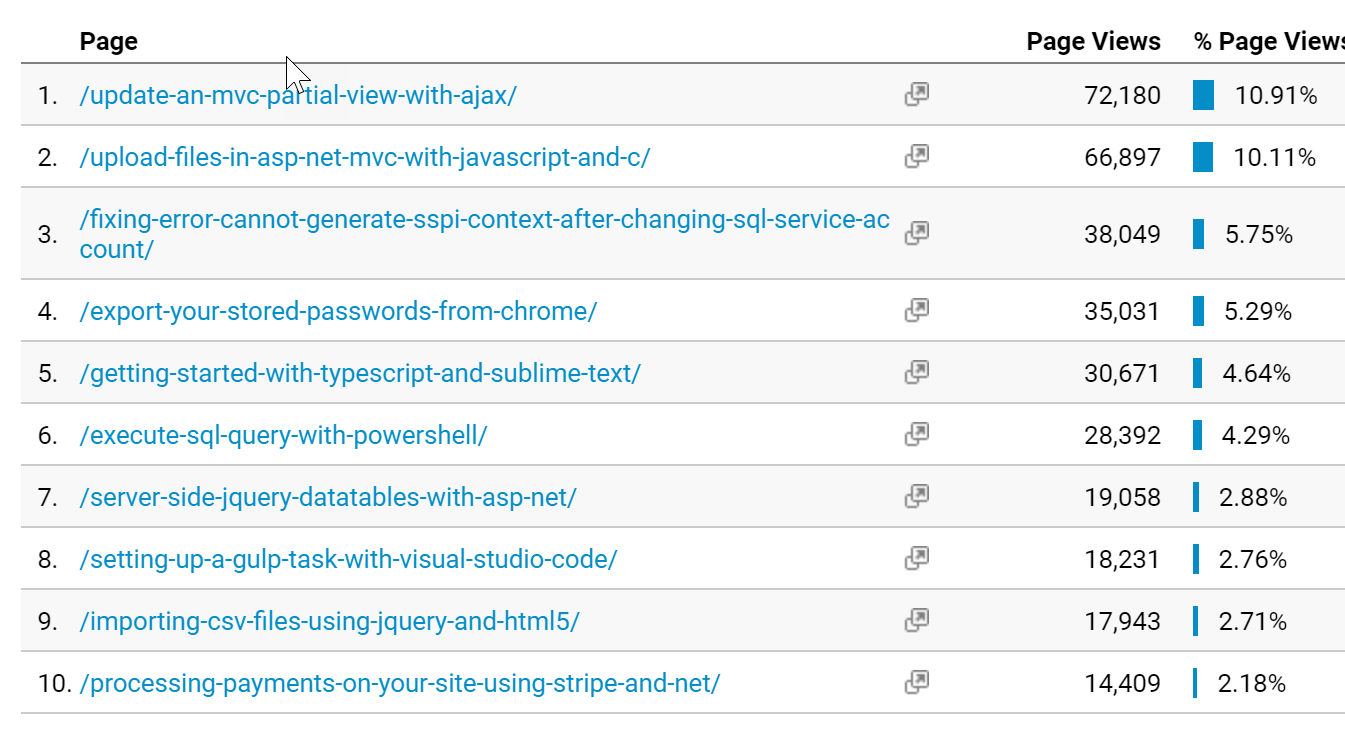
Task: Click external link icon for server-side-jquery-datatables row
Action: point(916,497)
